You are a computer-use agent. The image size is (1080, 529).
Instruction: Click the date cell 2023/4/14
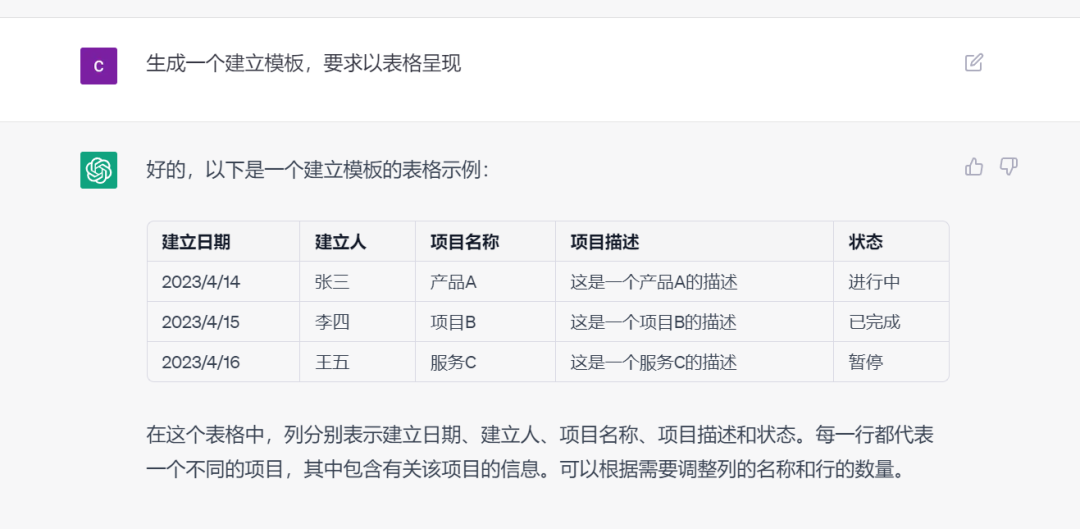(201, 282)
